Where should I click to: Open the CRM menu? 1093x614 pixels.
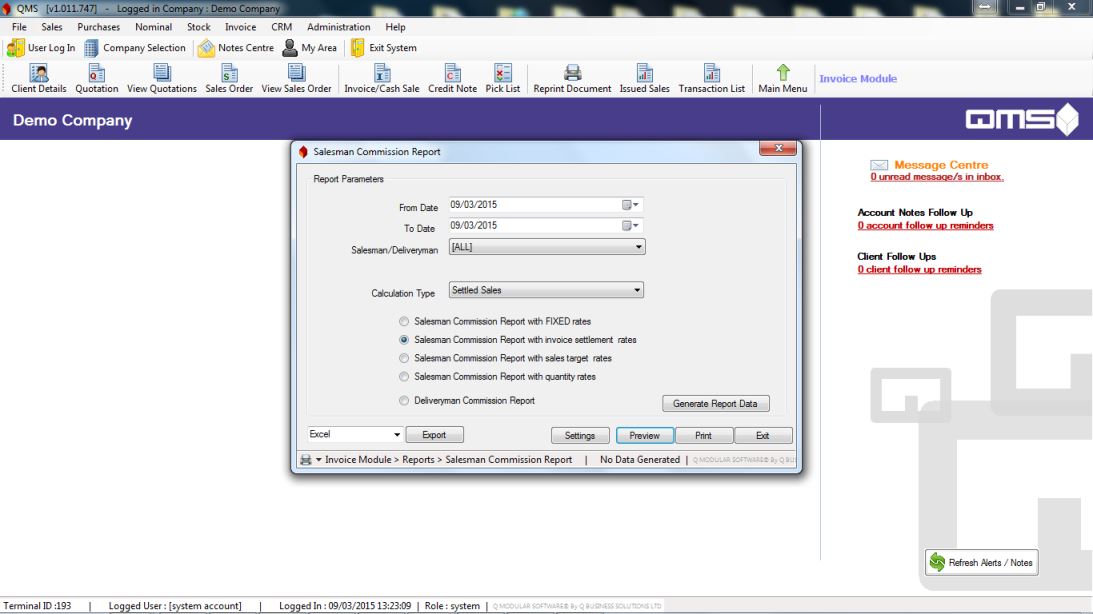point(282,27)
